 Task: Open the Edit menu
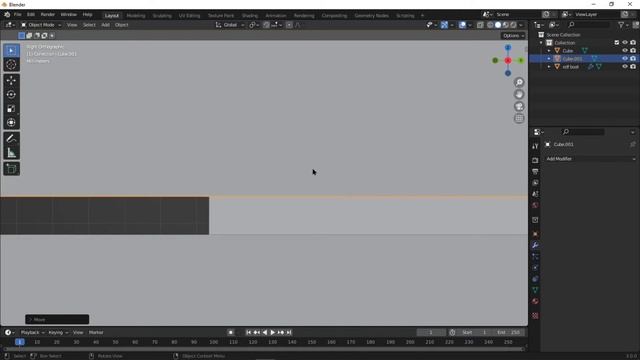[31, 15]
